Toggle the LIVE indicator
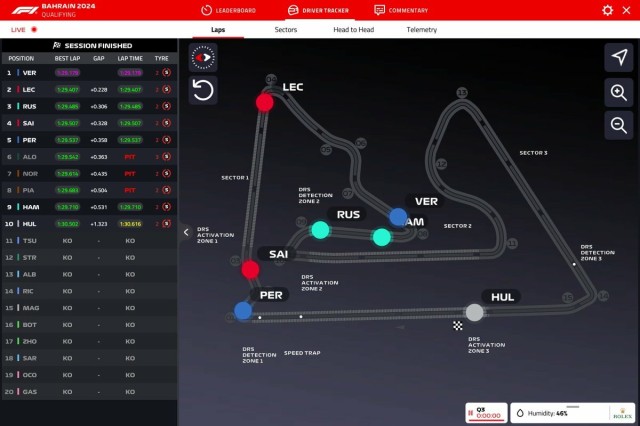 (24, 29)
